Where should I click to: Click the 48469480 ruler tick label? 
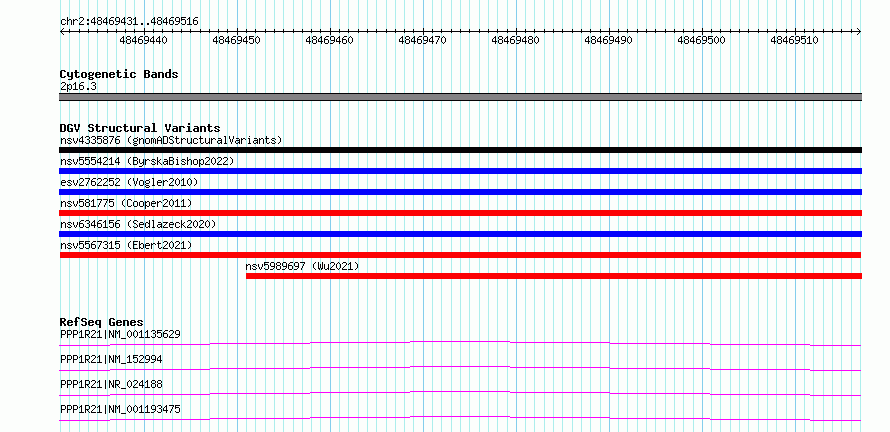pos(516,40)
